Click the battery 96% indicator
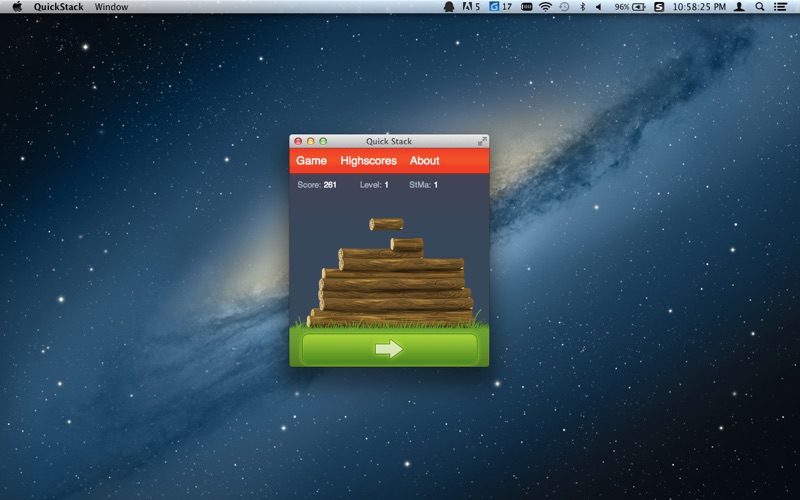Viewport: 800px width, 500px height. click(630, 7)
